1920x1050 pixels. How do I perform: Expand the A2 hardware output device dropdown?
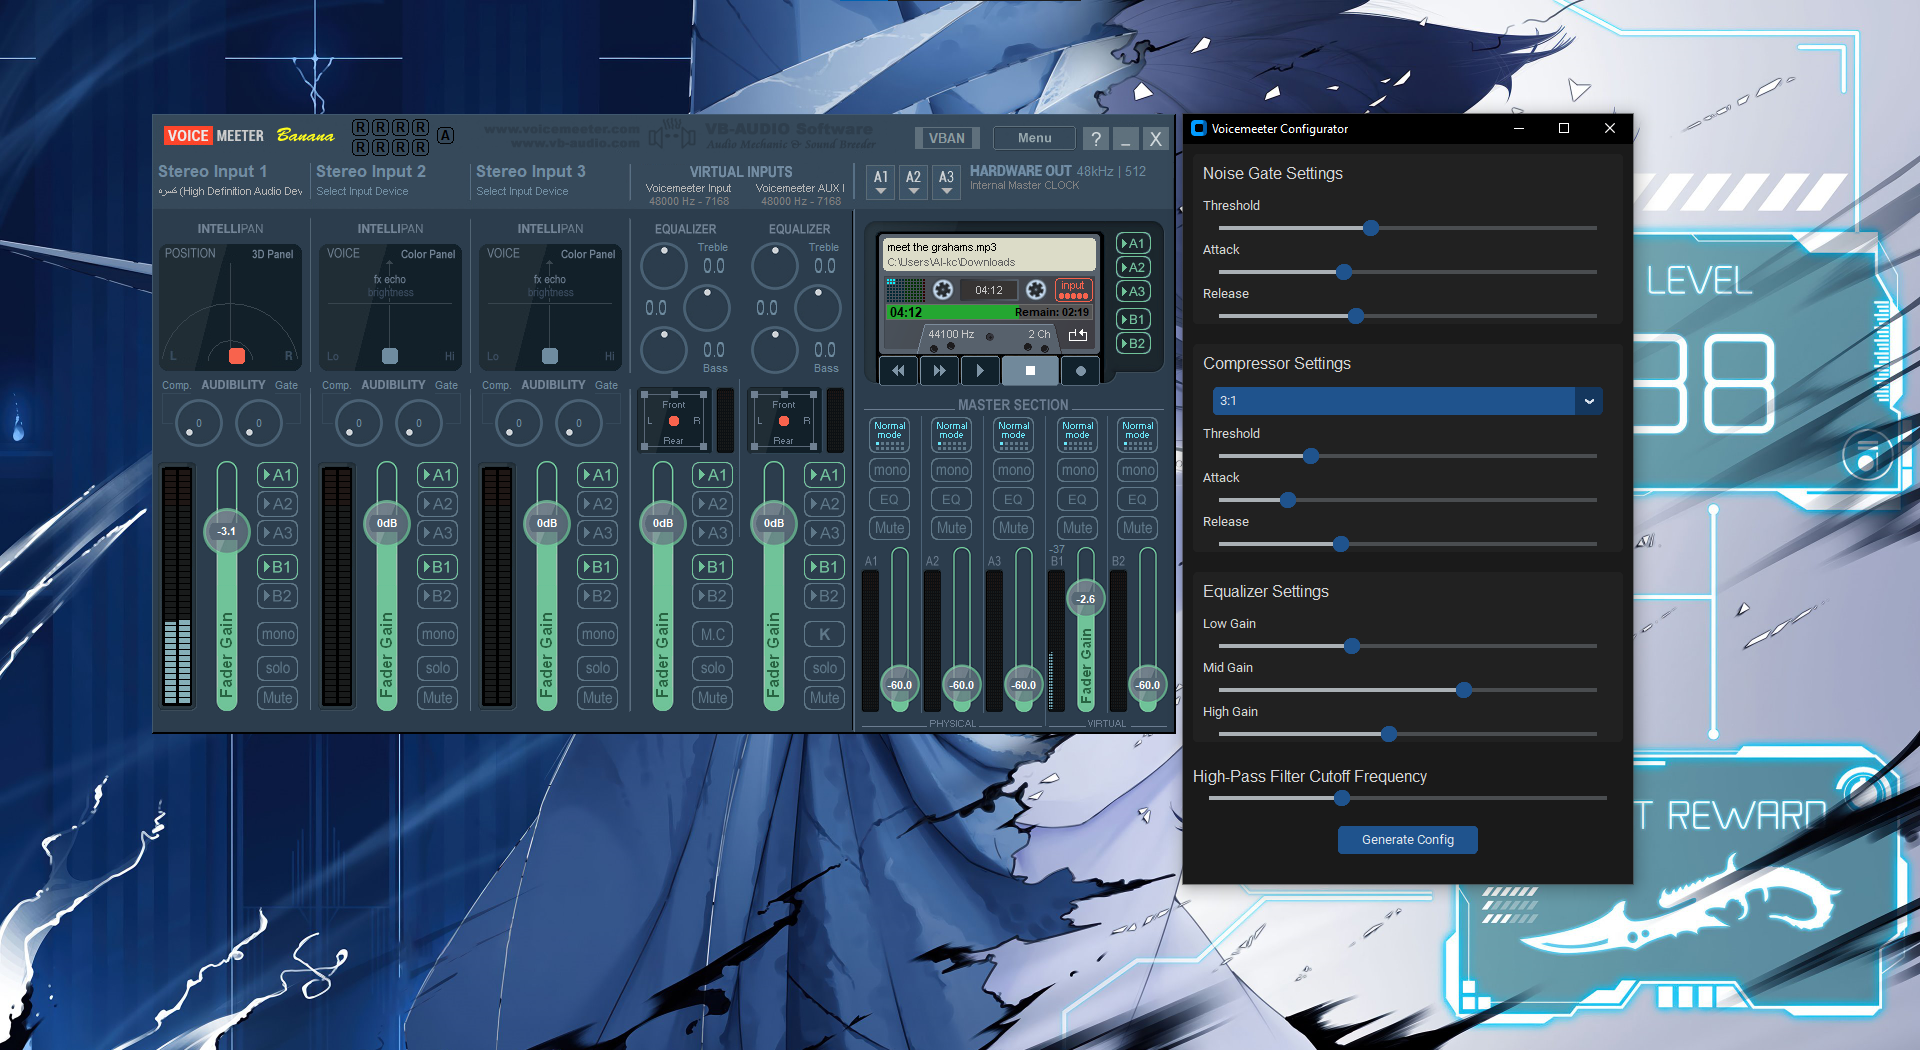[x=913, y=181]
